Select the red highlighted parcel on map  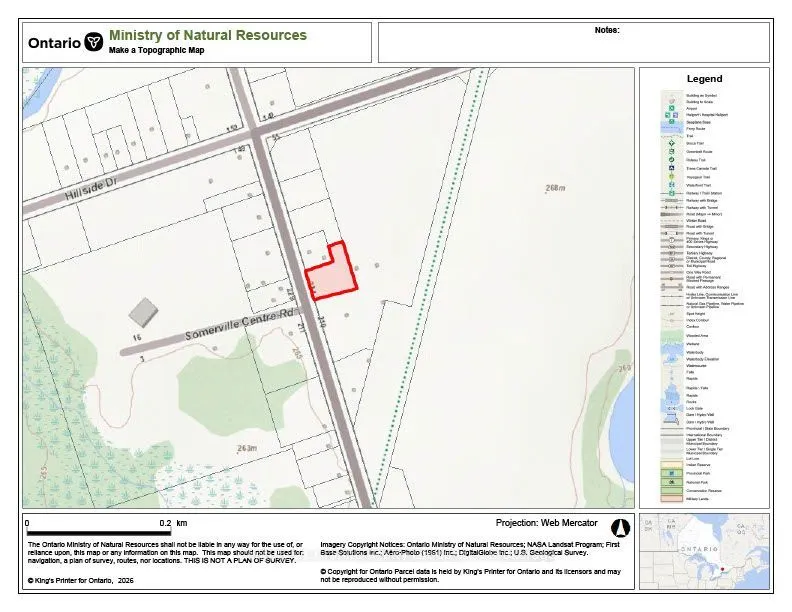pos(332,275)
